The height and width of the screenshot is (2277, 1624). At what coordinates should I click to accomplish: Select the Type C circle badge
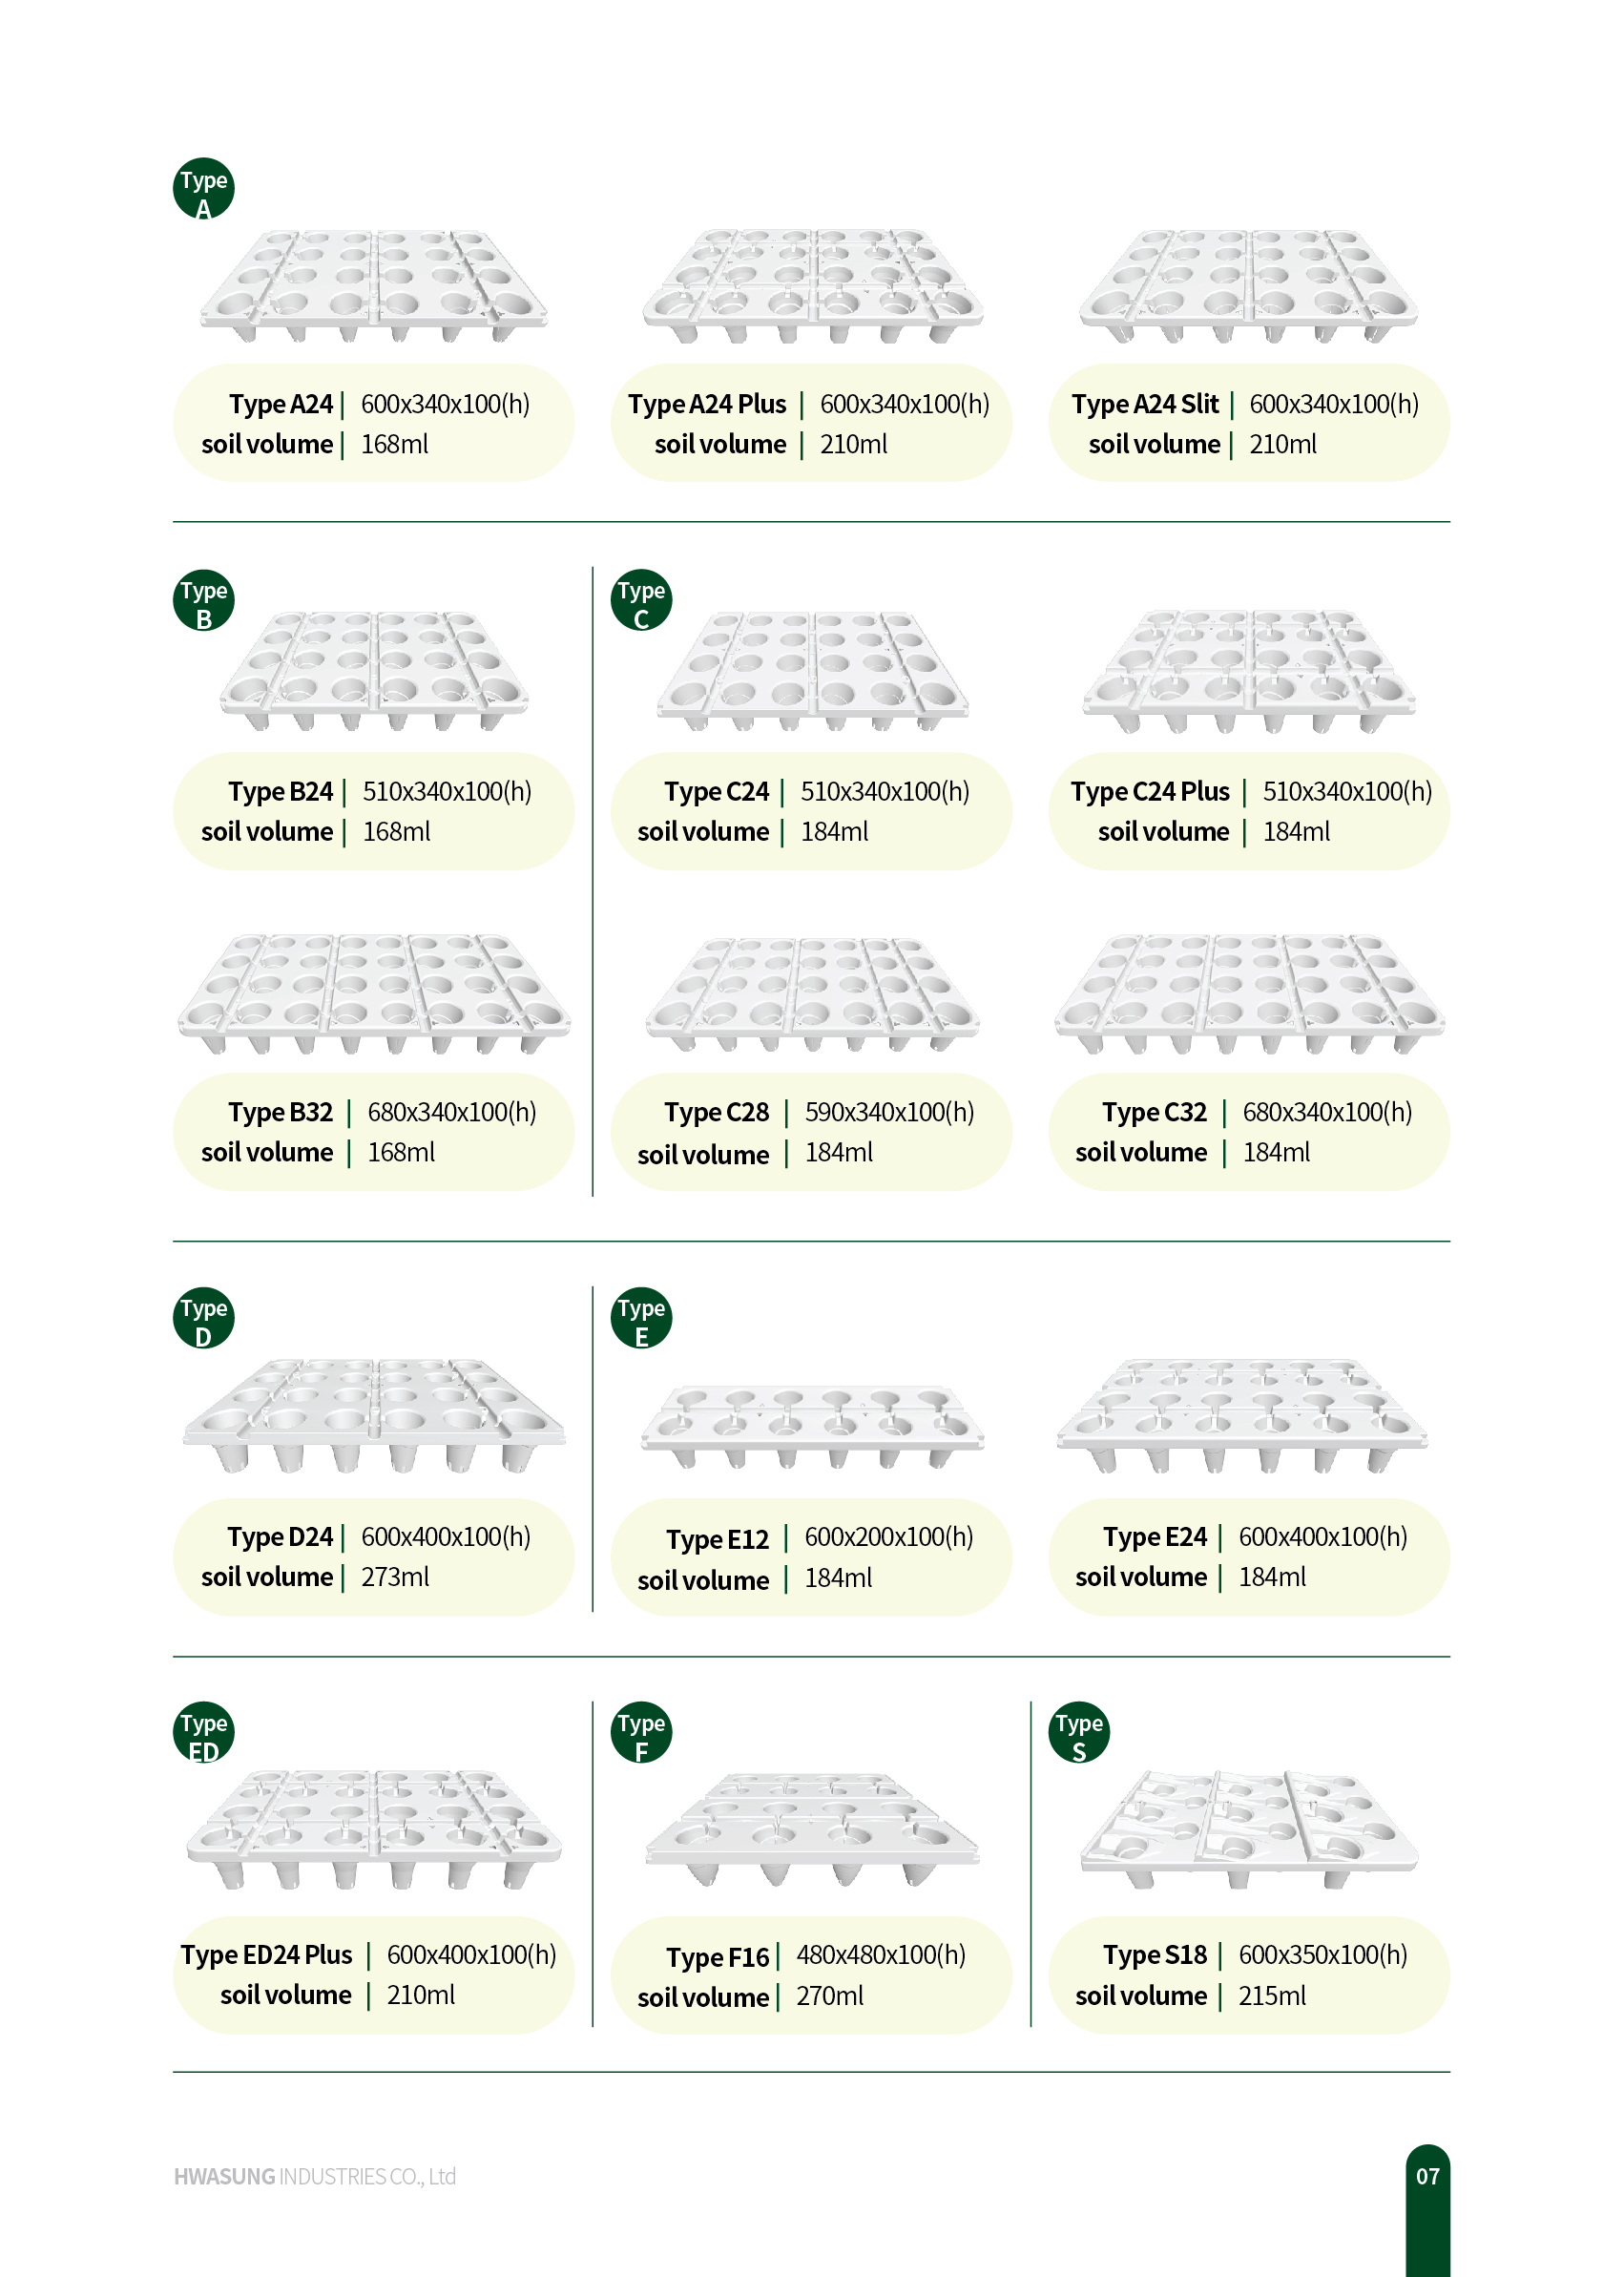click(x=641, y=600)
